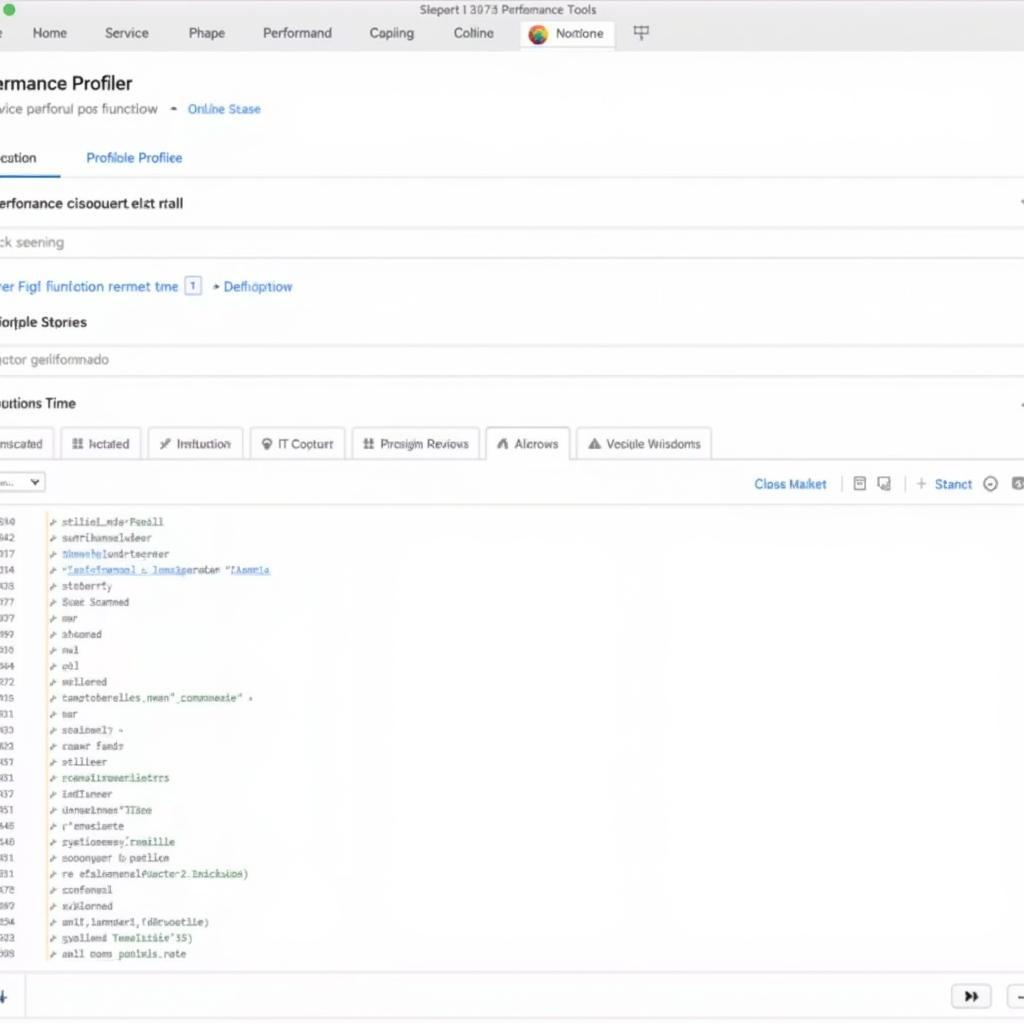Expand the stllleer row arrow
1024x1024 pixels.
pyautogui.click(x=53, y=762)
